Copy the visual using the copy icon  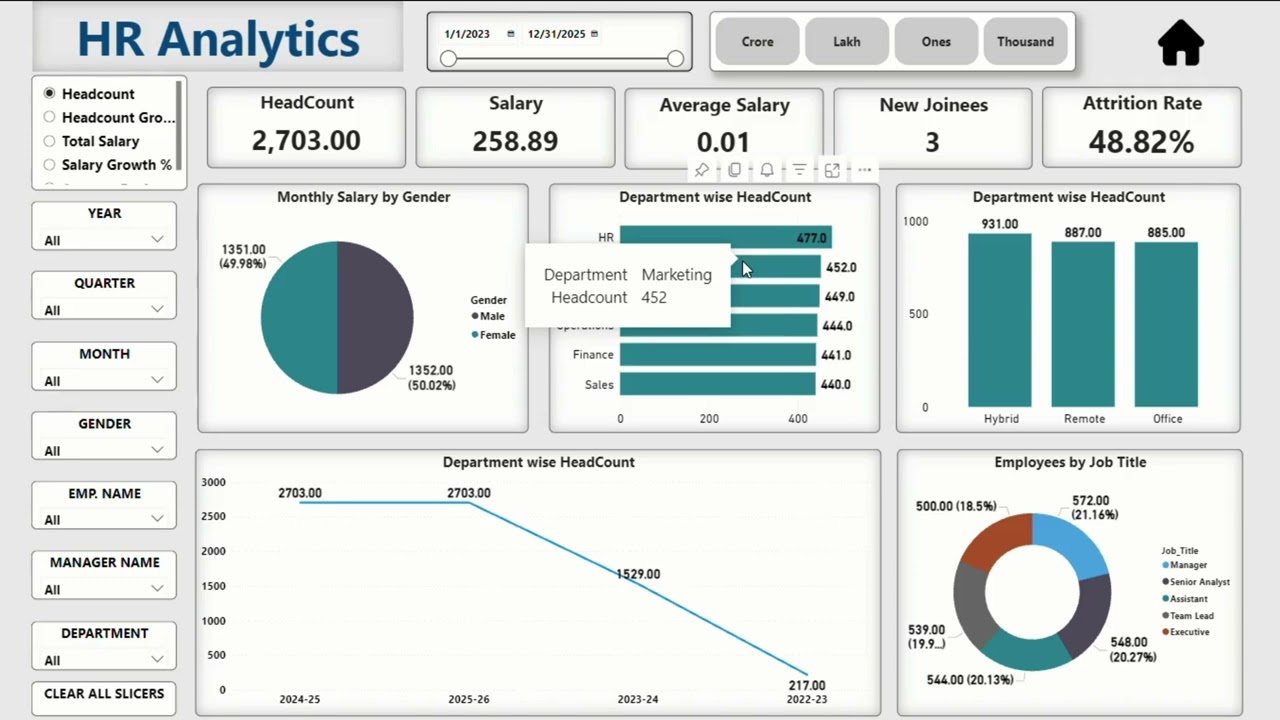(734, 170)
